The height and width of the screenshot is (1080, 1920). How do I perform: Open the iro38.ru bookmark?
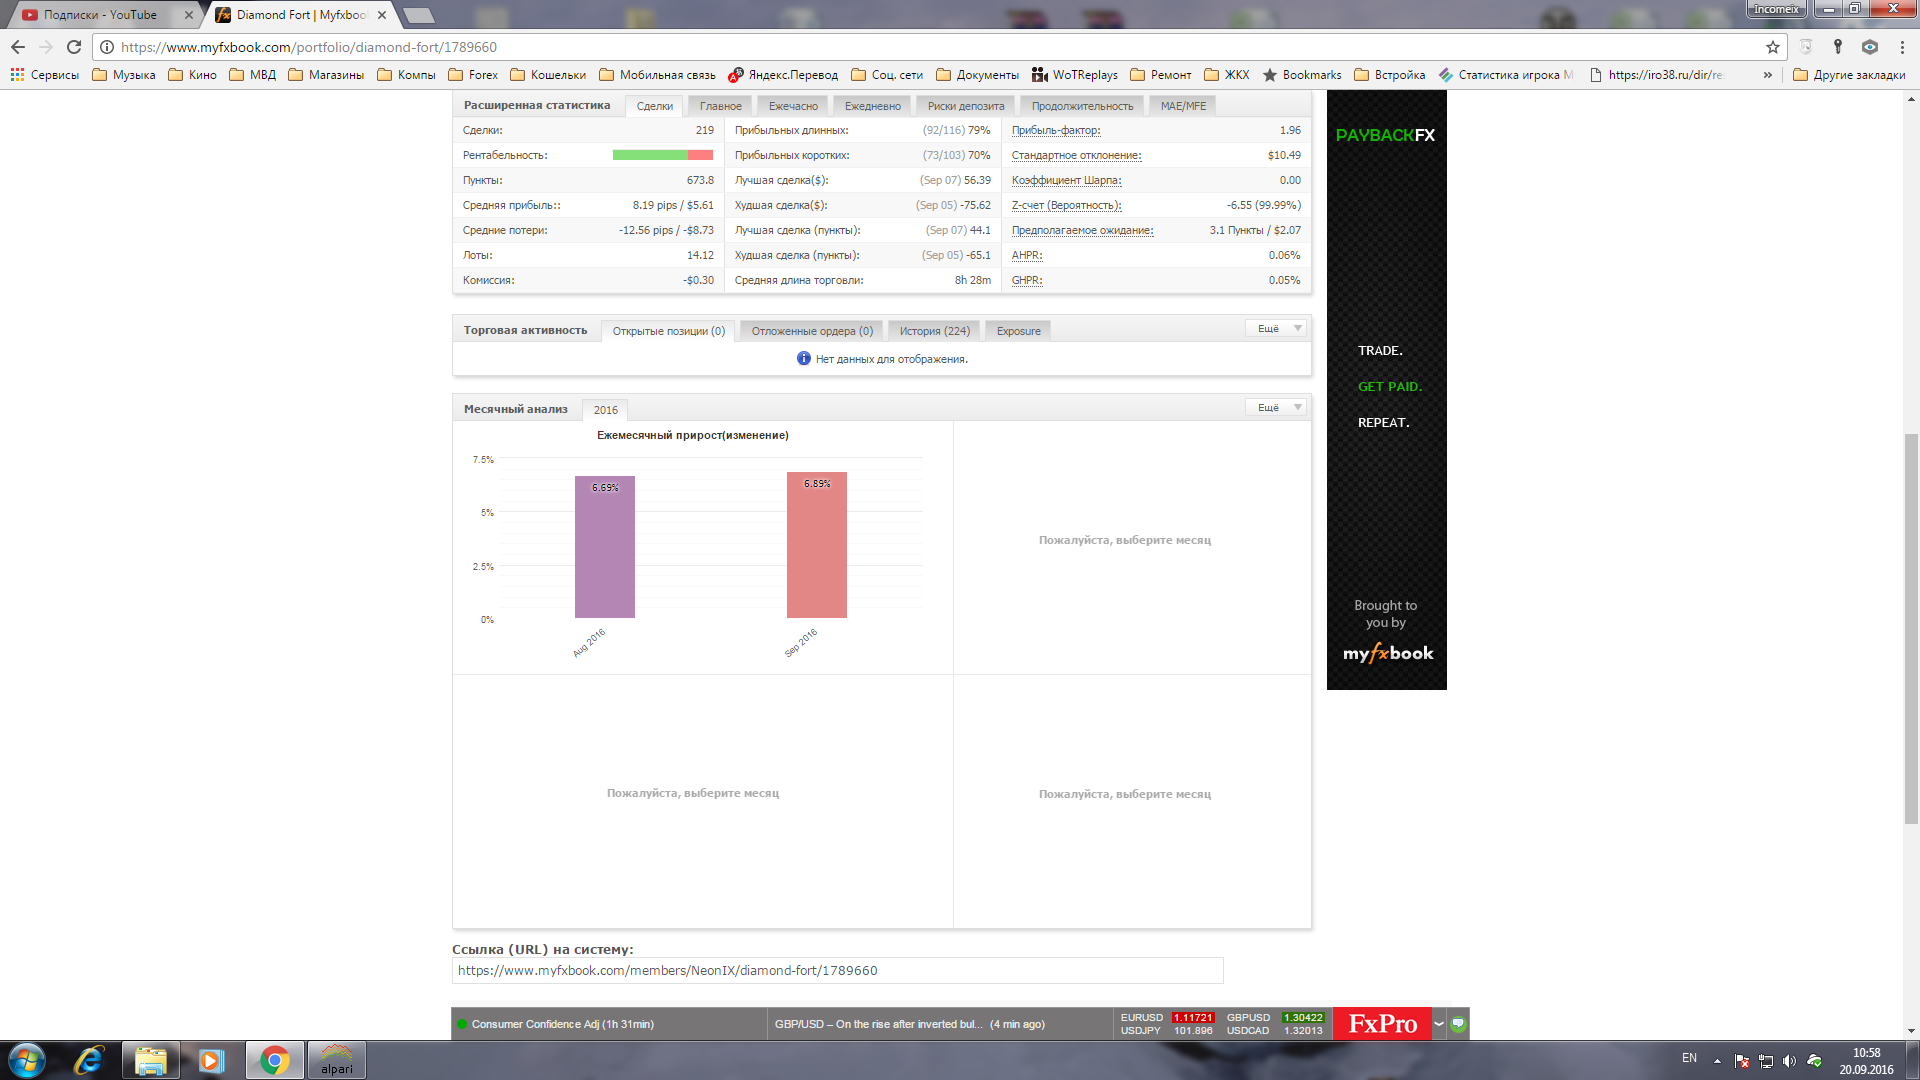(1657, 75)
